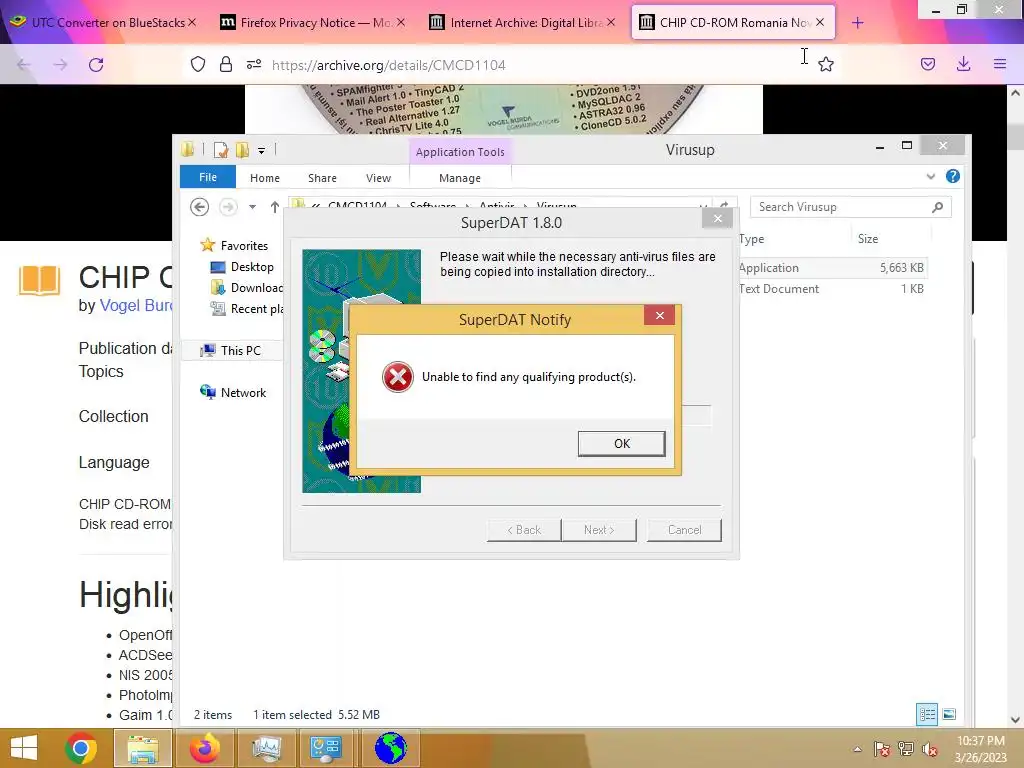
Task: Select Desktop in navigation pane
Action: click(x=242, y=266)
